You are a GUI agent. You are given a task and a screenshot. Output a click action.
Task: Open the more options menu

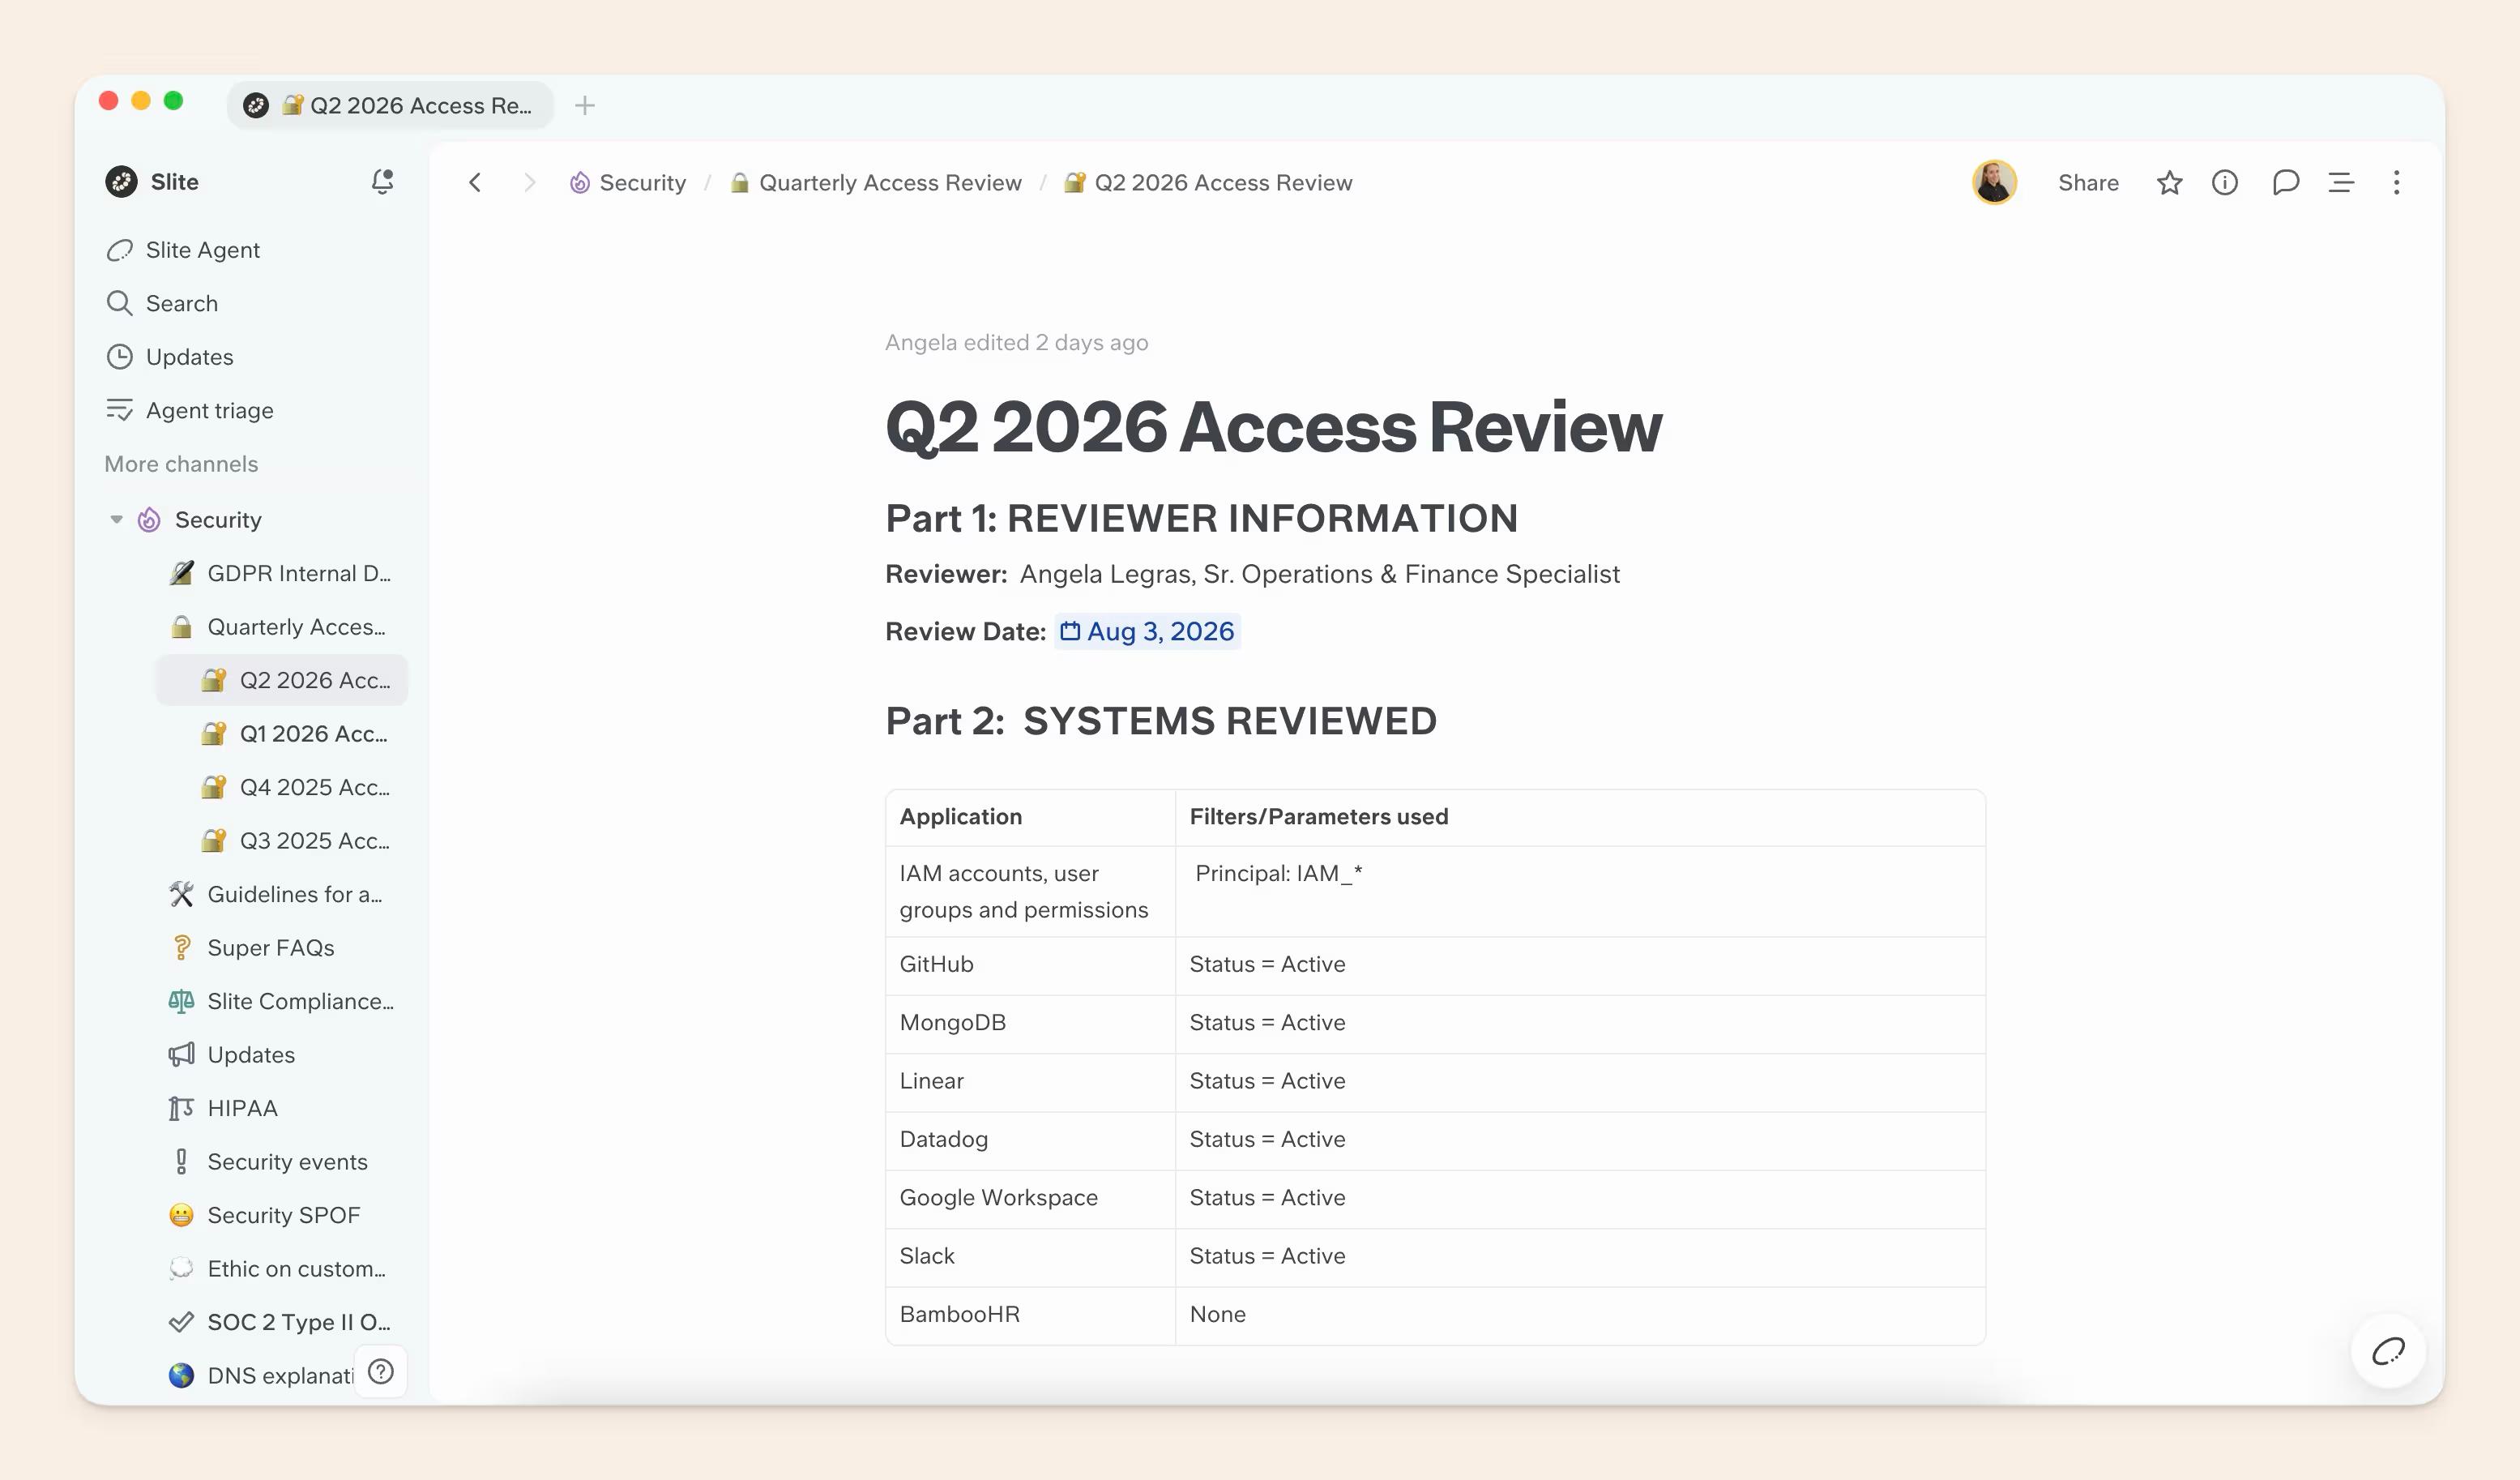pyautogui.click(x=2396, y=182)
